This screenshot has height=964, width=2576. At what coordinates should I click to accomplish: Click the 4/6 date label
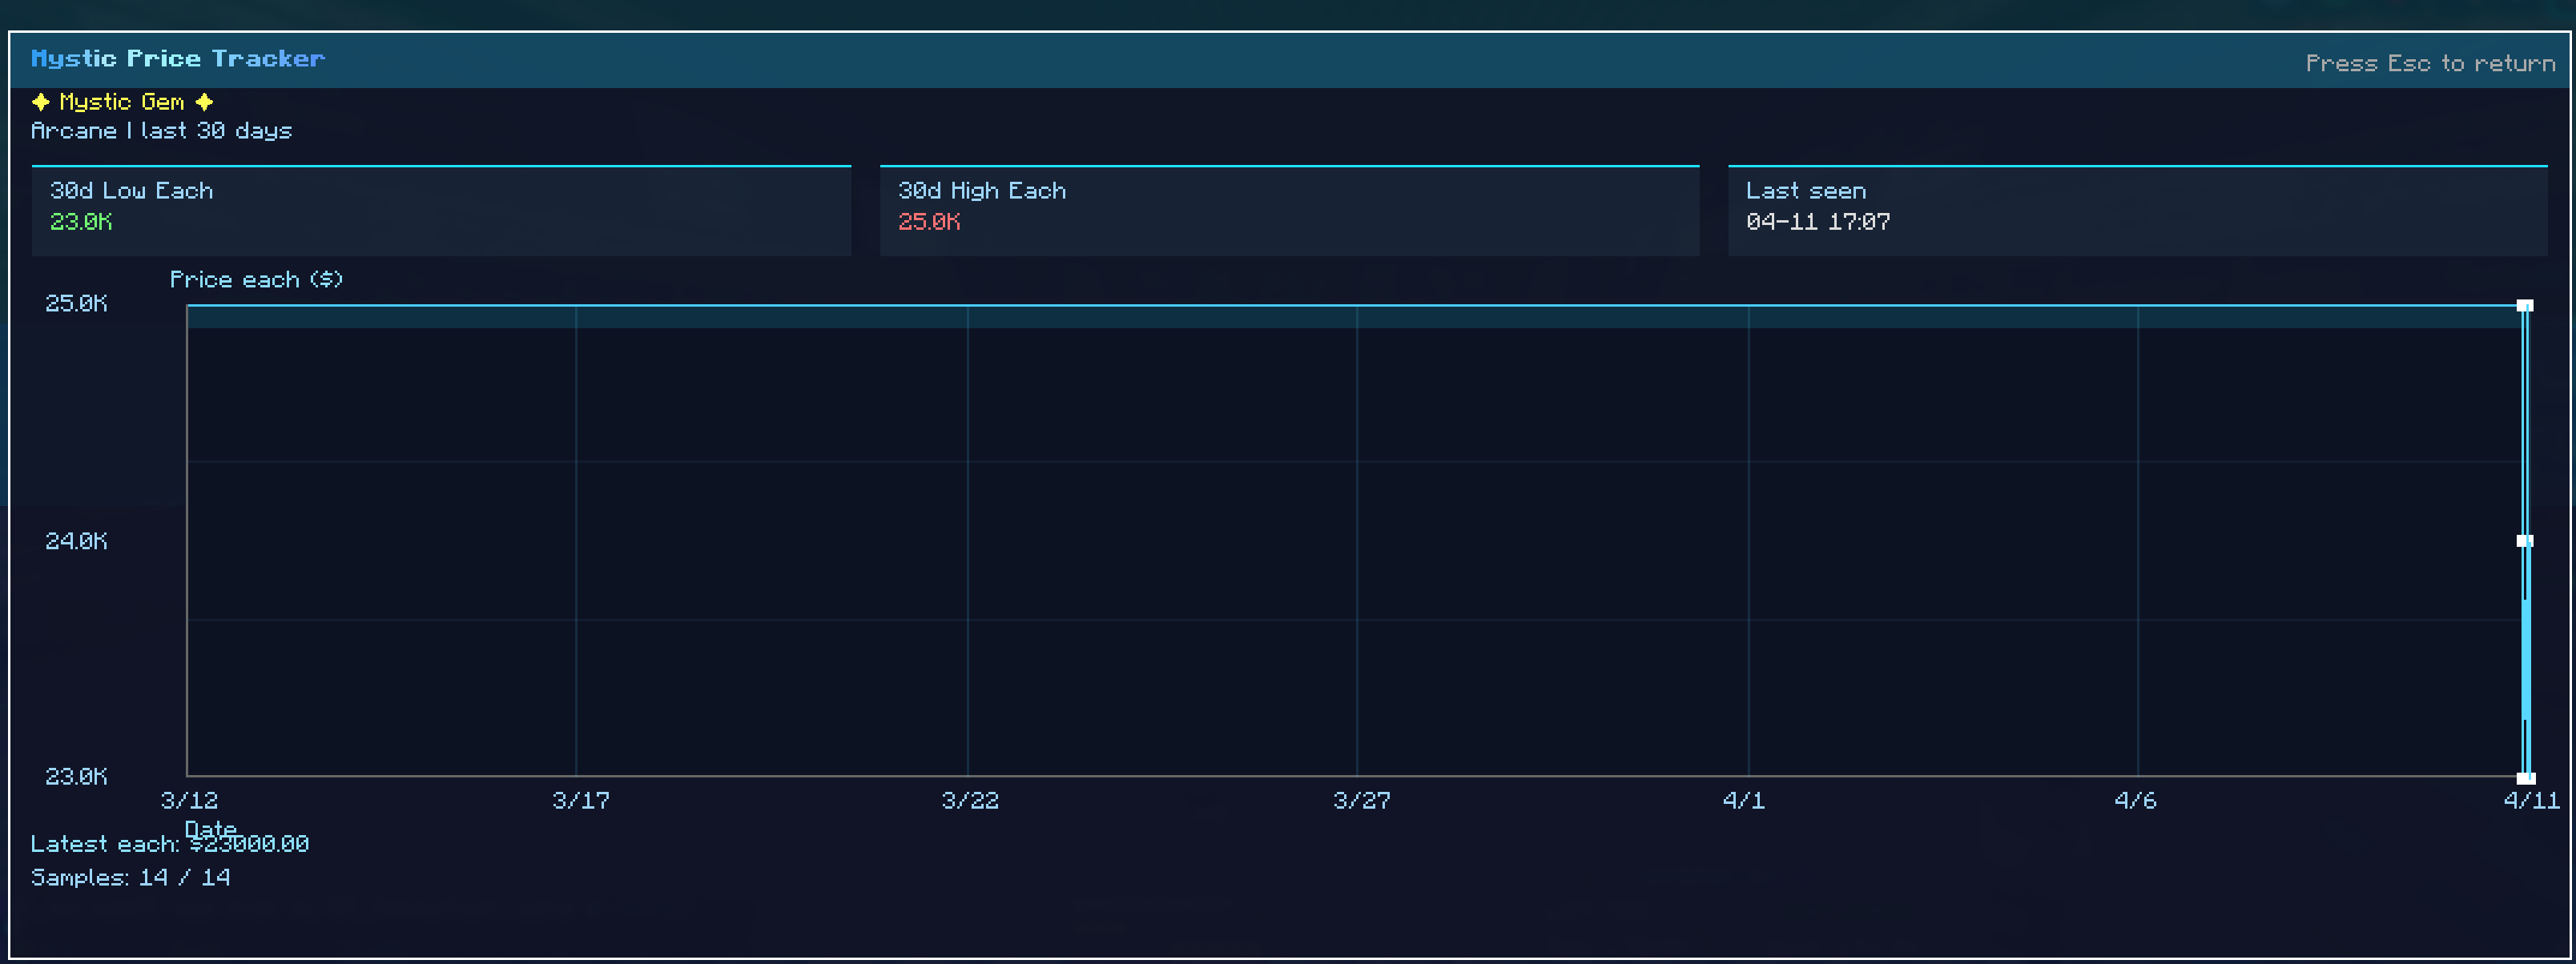tap(2135, 800)
